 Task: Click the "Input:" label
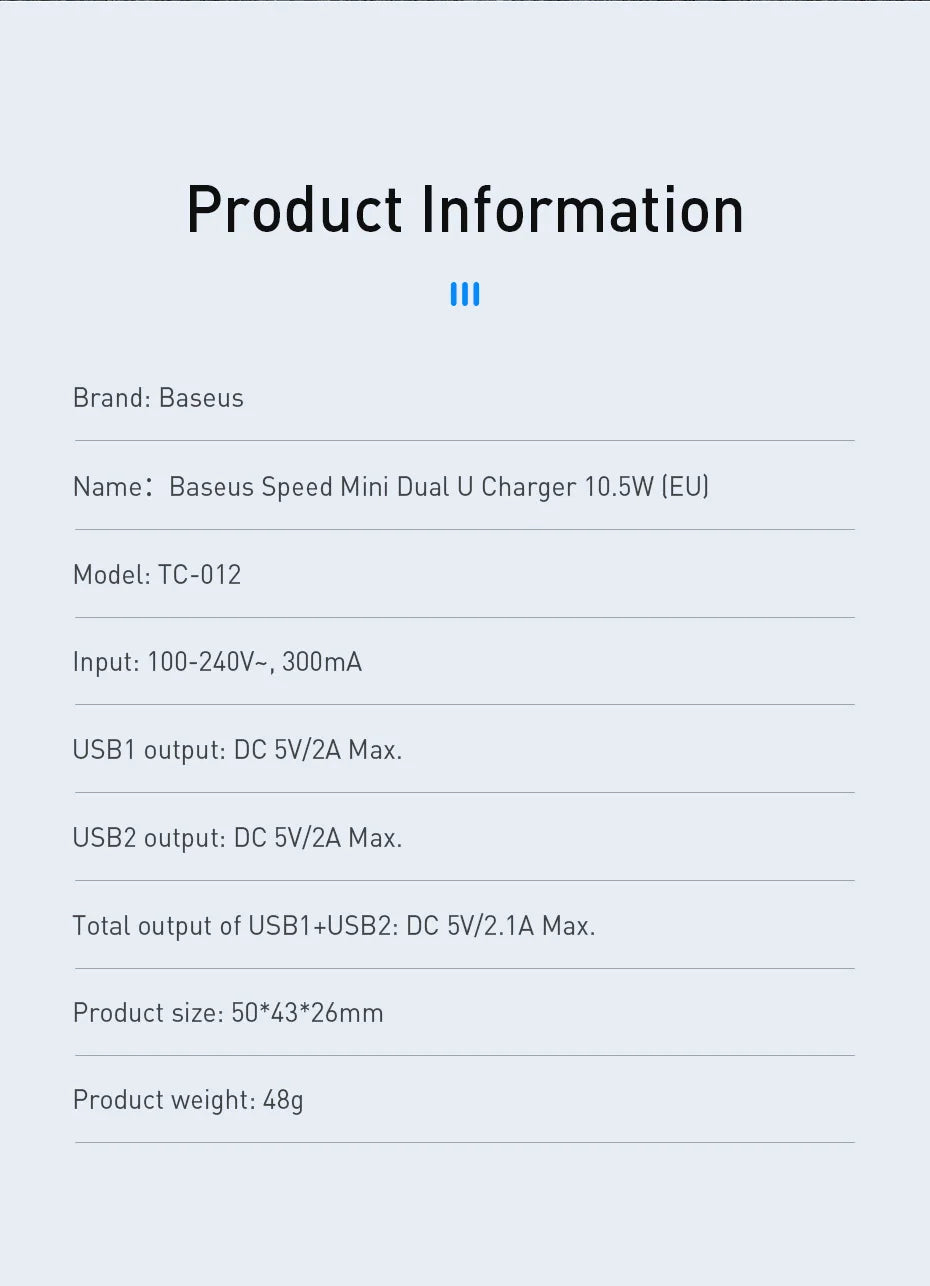106,662
